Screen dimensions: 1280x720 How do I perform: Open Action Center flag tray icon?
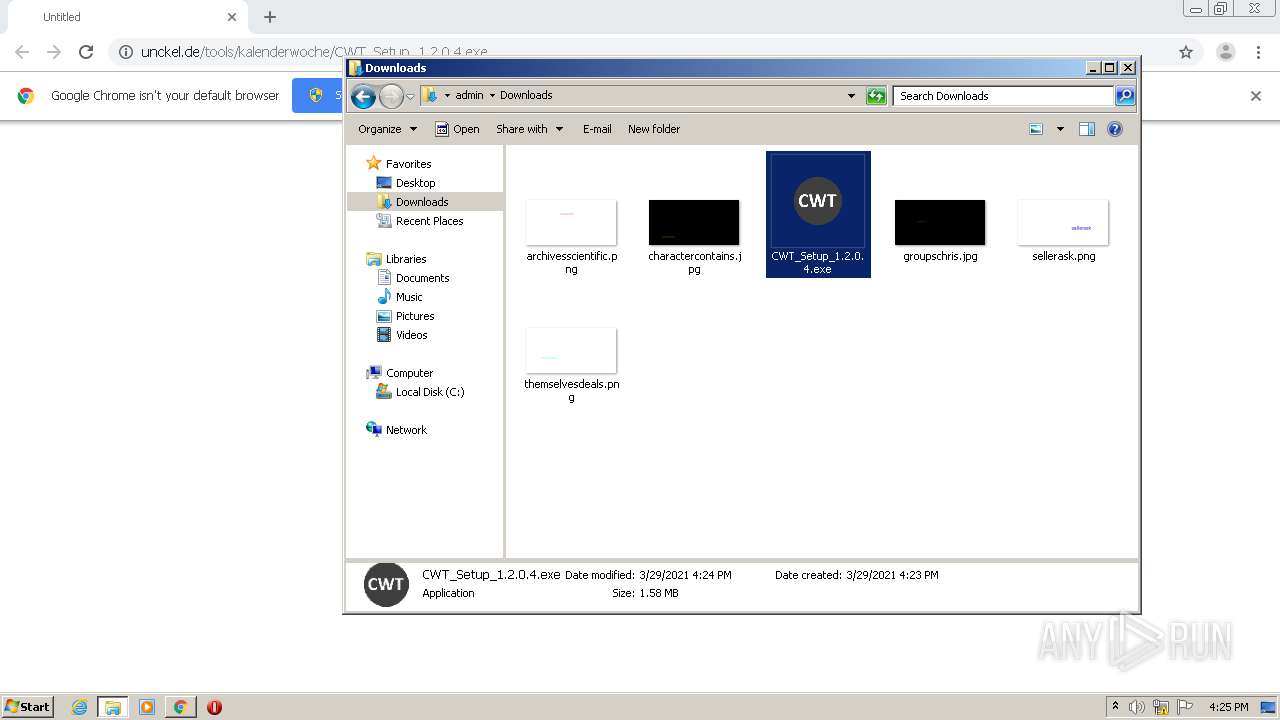tap(1185, 707)
